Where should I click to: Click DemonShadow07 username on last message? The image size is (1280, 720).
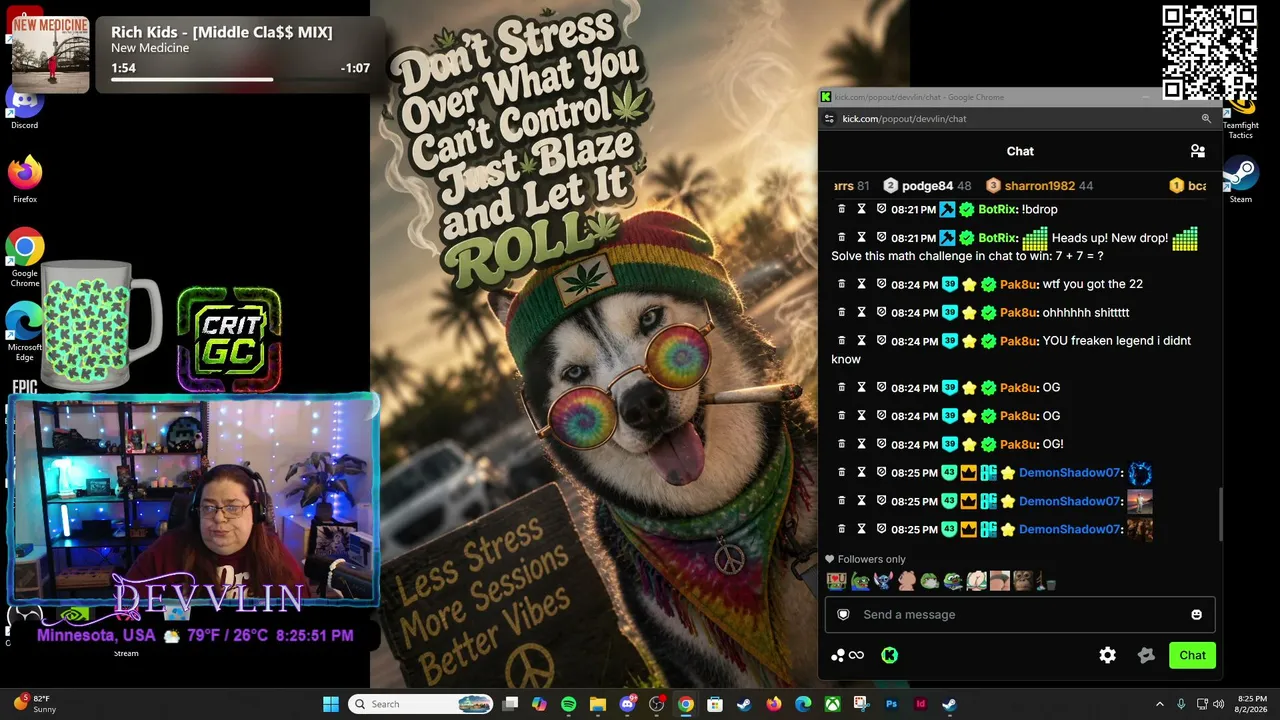coord(1069,529)
